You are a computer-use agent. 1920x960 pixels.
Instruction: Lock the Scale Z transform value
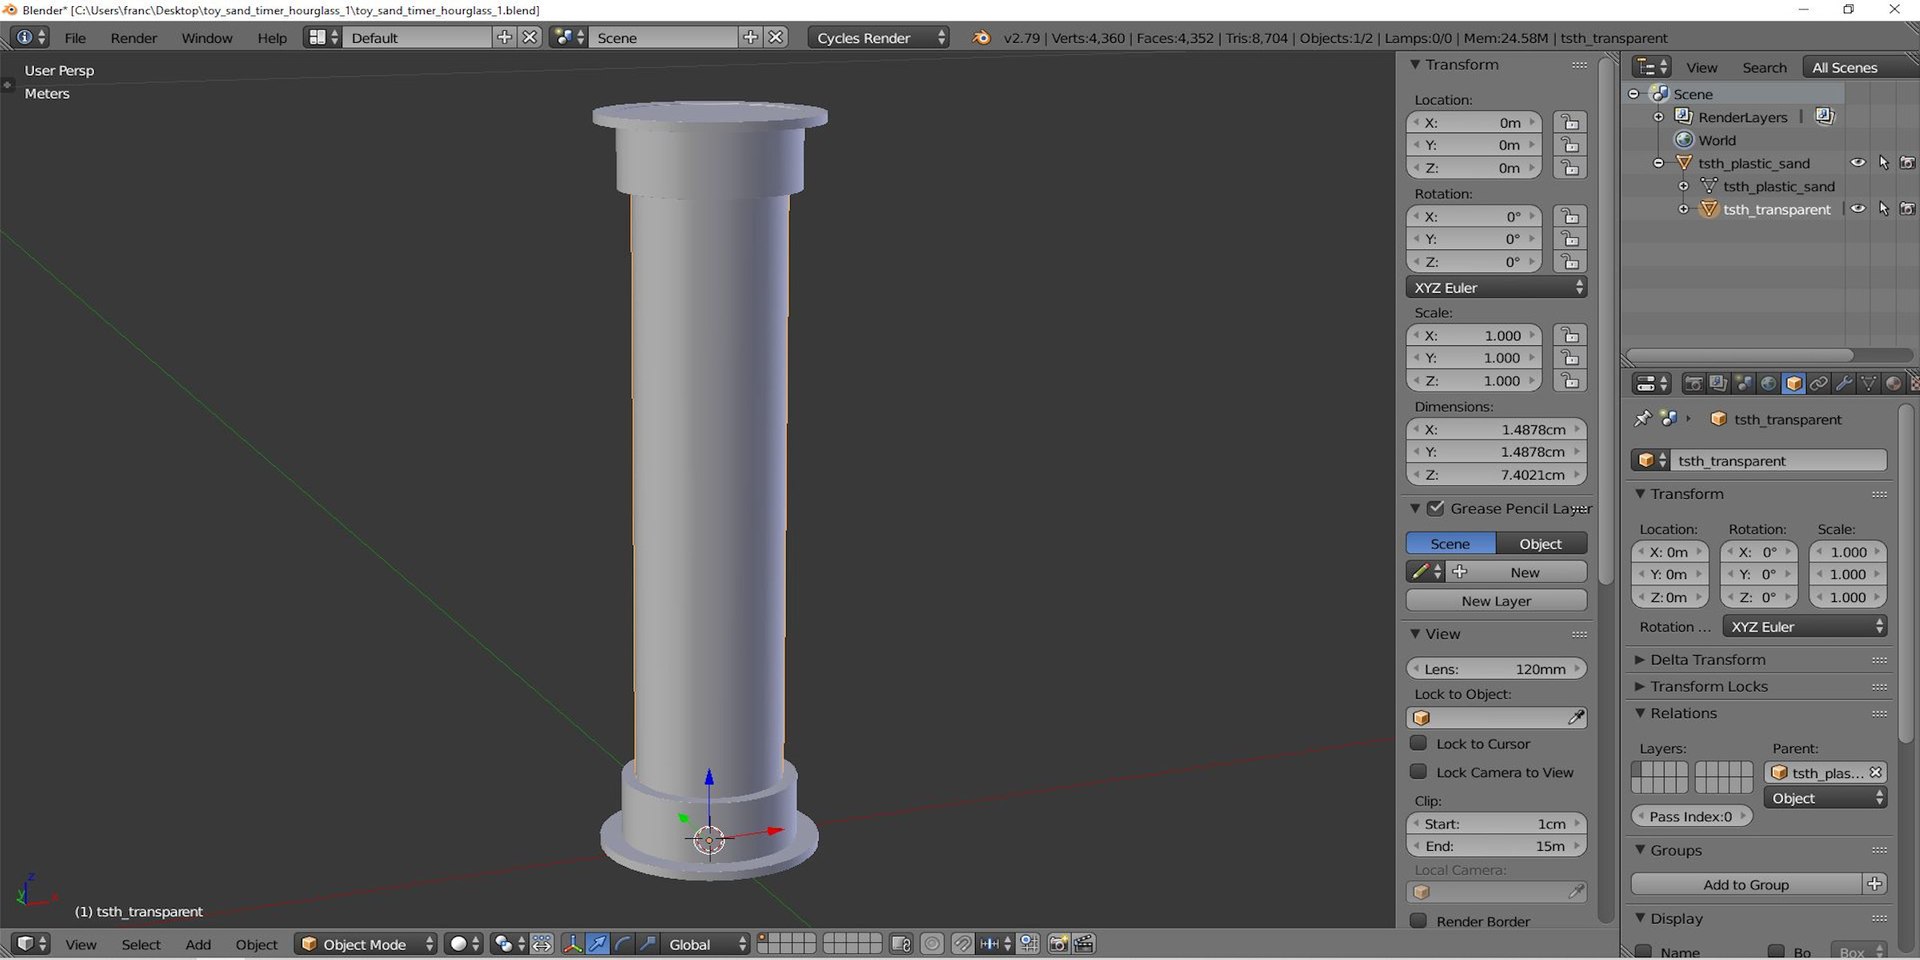(x=1570, y=381)
